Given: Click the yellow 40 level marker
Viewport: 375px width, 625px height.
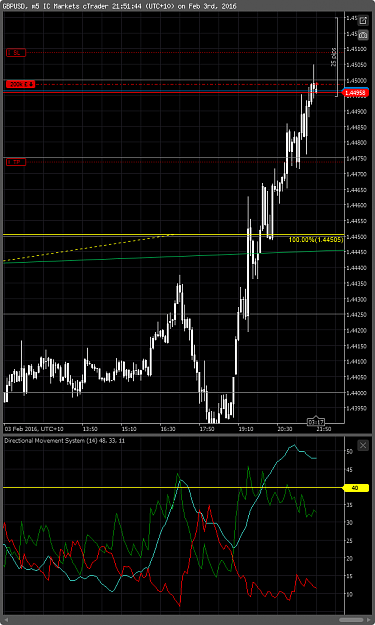Looking at the screenshot, I should coord(355,488).
